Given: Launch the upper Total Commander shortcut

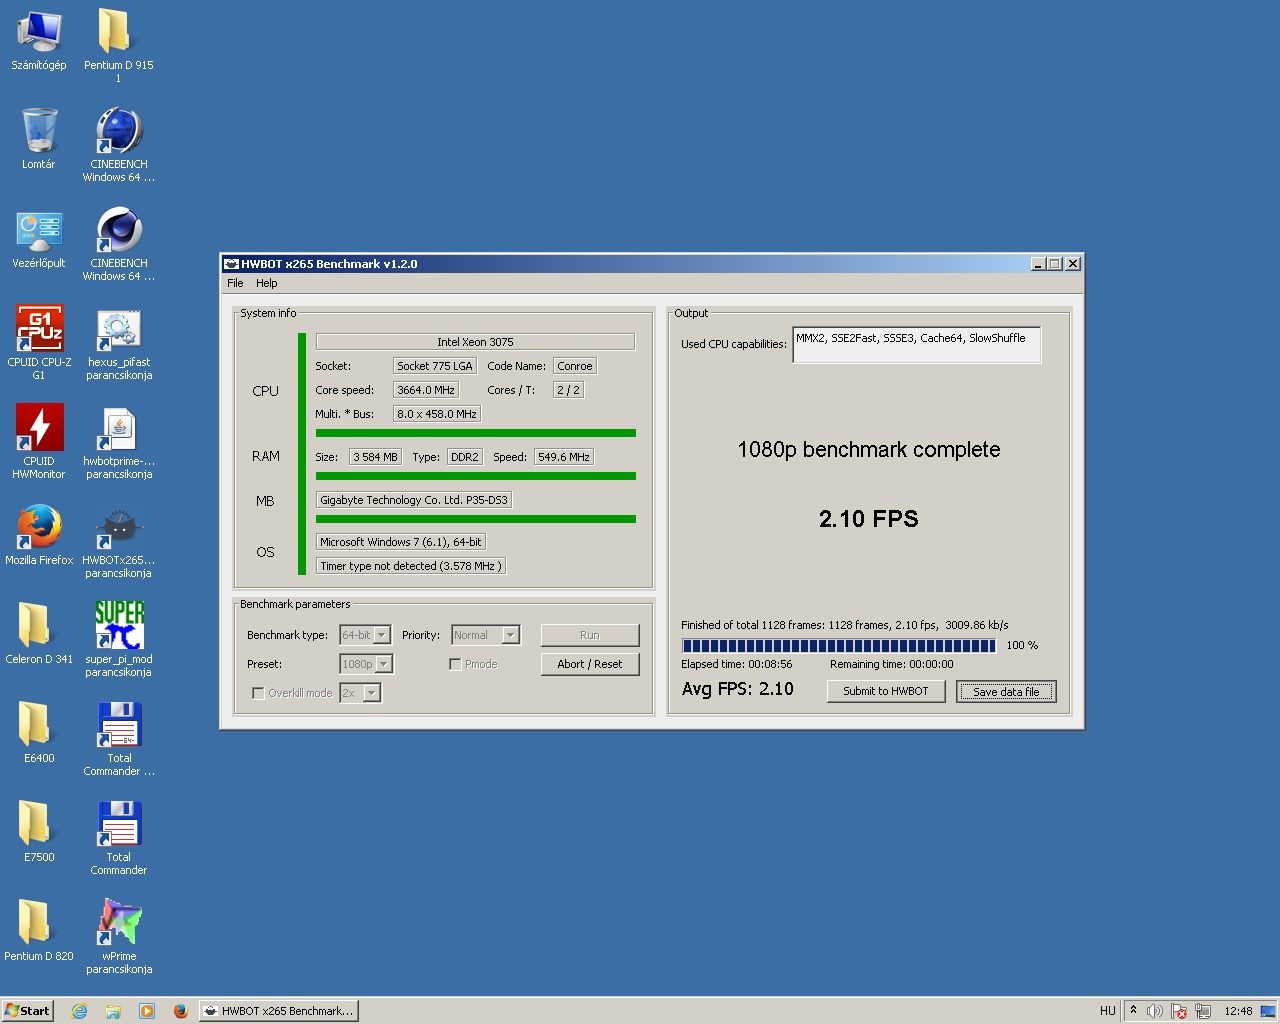Looking at the screenshot, I should (118, 739).
